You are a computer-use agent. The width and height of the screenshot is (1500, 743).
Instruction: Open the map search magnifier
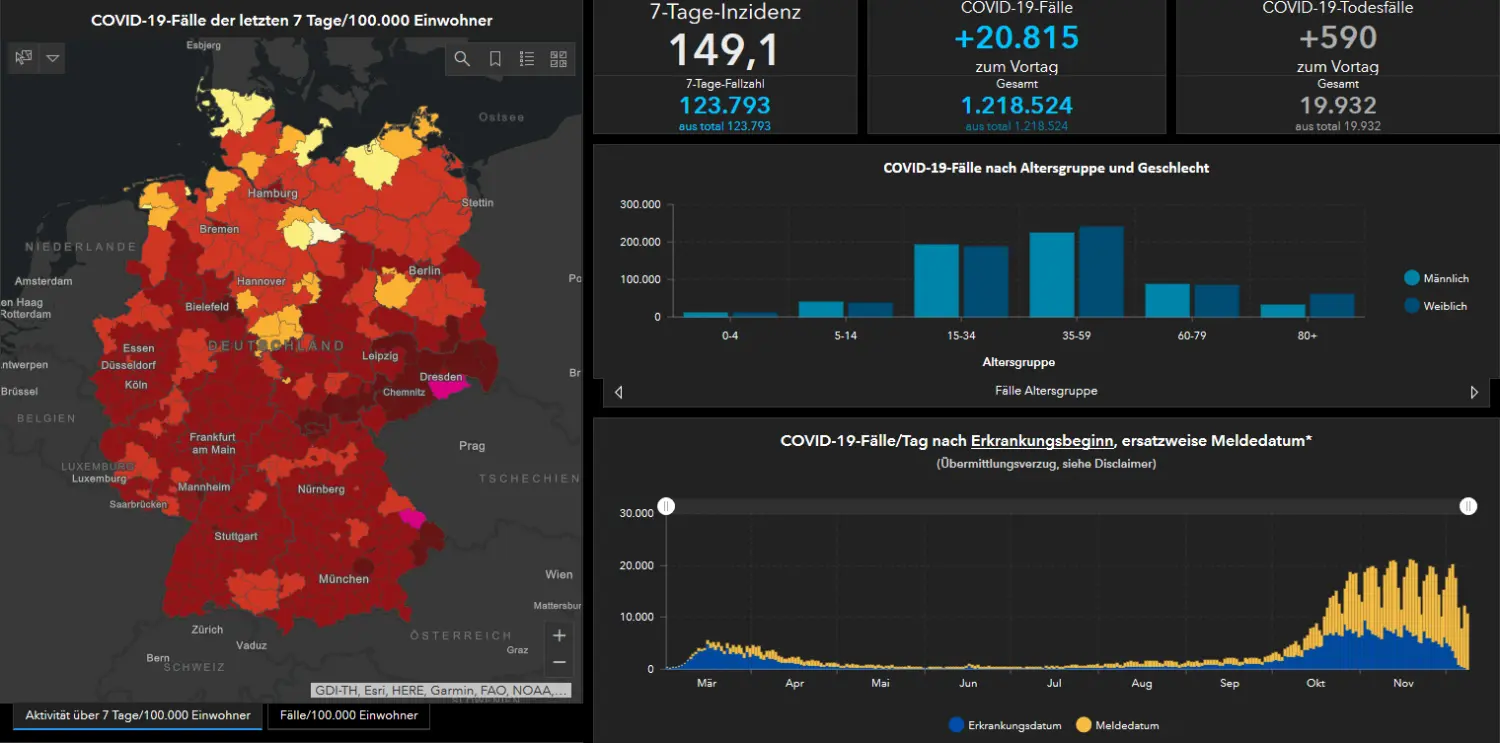coord(462,59)
